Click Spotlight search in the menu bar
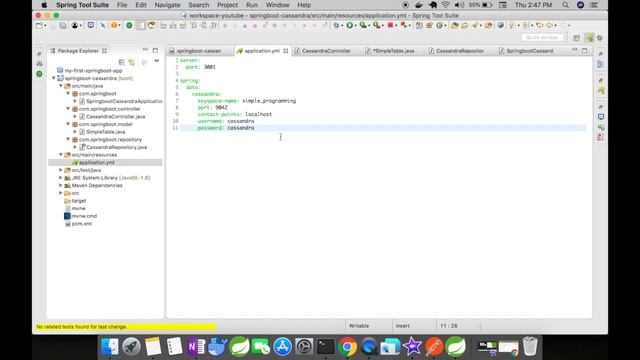Image resolution: width=640 pixels, height=360 pixels. (565, 5)
